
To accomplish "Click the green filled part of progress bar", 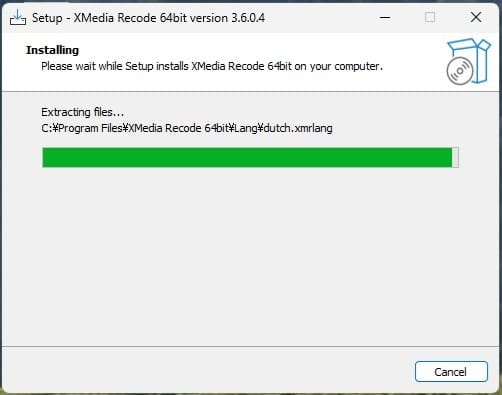I will (247, 158).
